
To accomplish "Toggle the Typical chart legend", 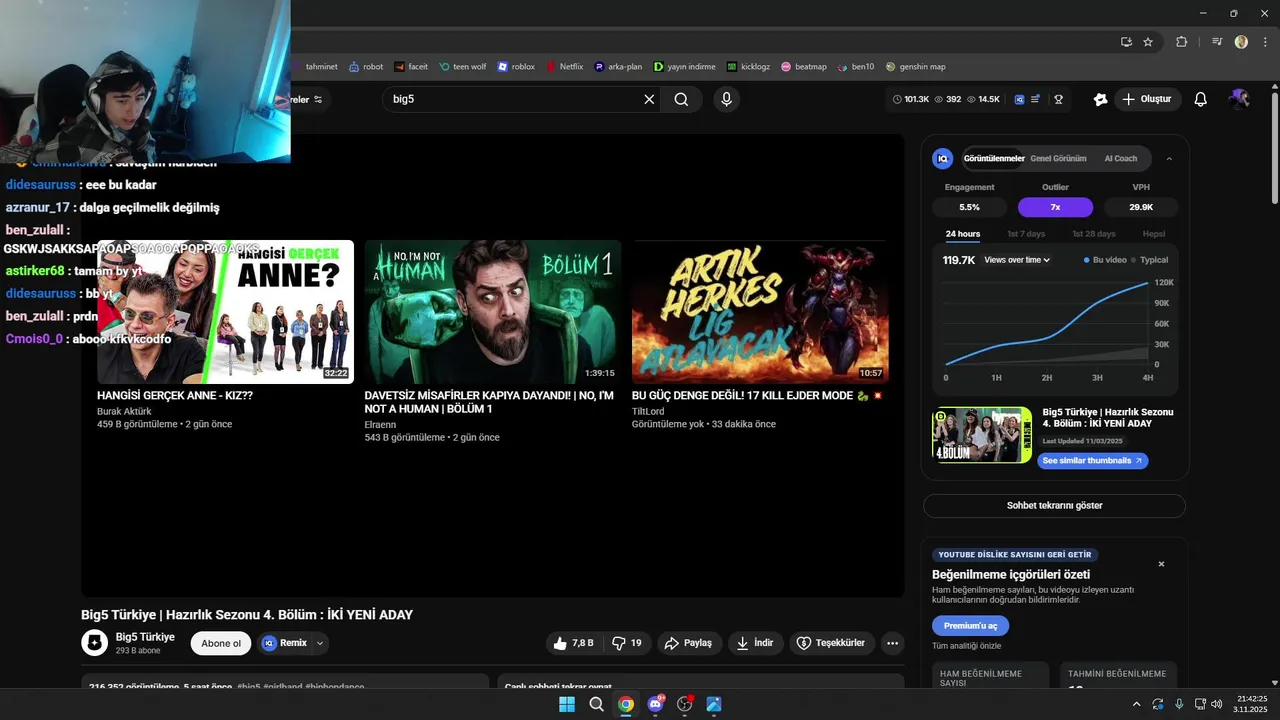I will pyautogui.click(x=1149, y=260).
